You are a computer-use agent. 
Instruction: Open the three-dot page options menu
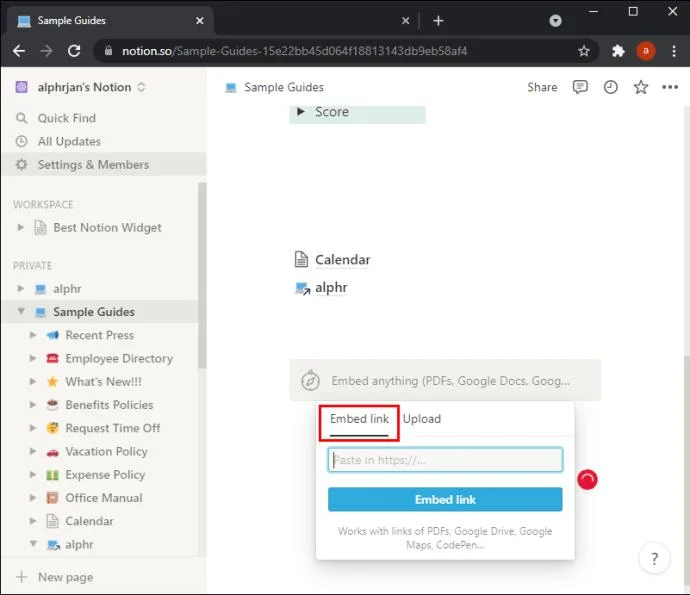670,87
